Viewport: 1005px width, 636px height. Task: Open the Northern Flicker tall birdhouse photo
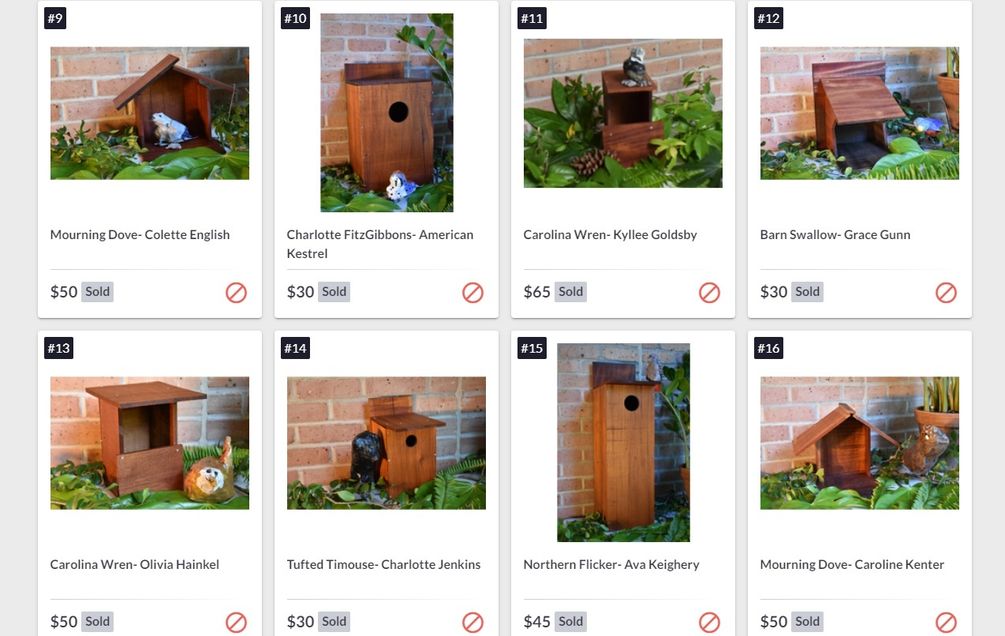623,442
